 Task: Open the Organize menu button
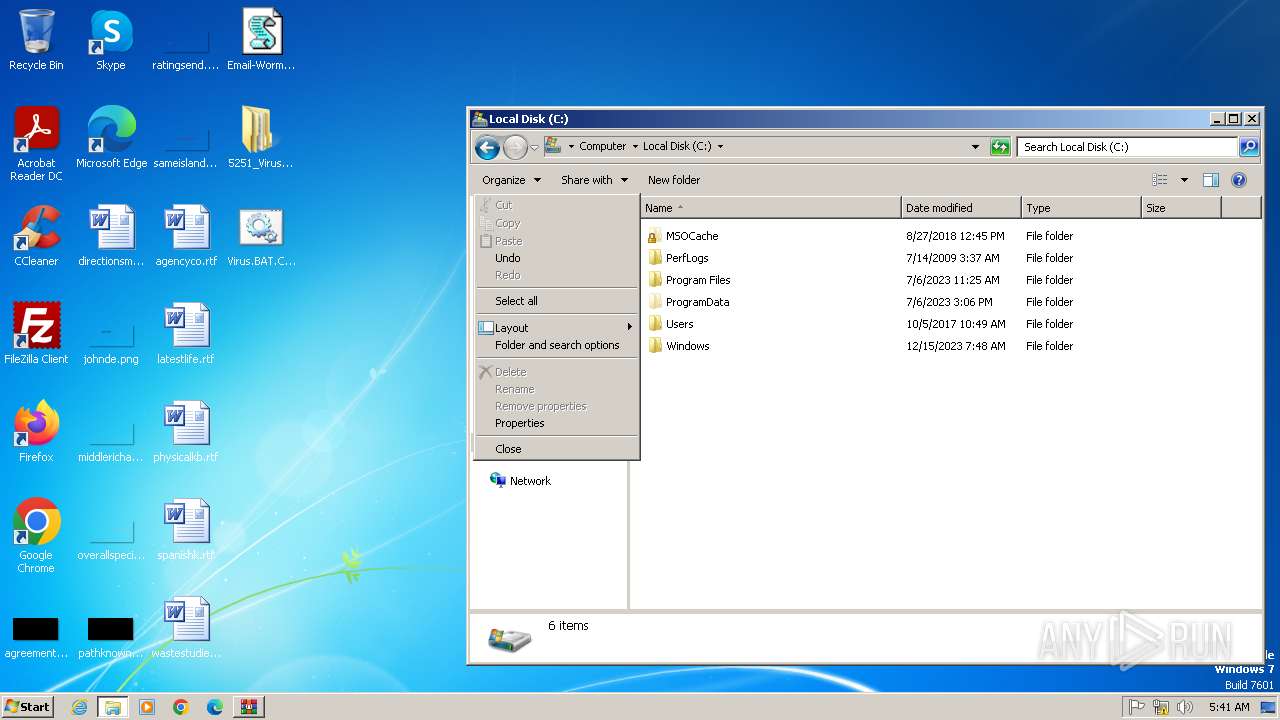click(x=511, y=180)
